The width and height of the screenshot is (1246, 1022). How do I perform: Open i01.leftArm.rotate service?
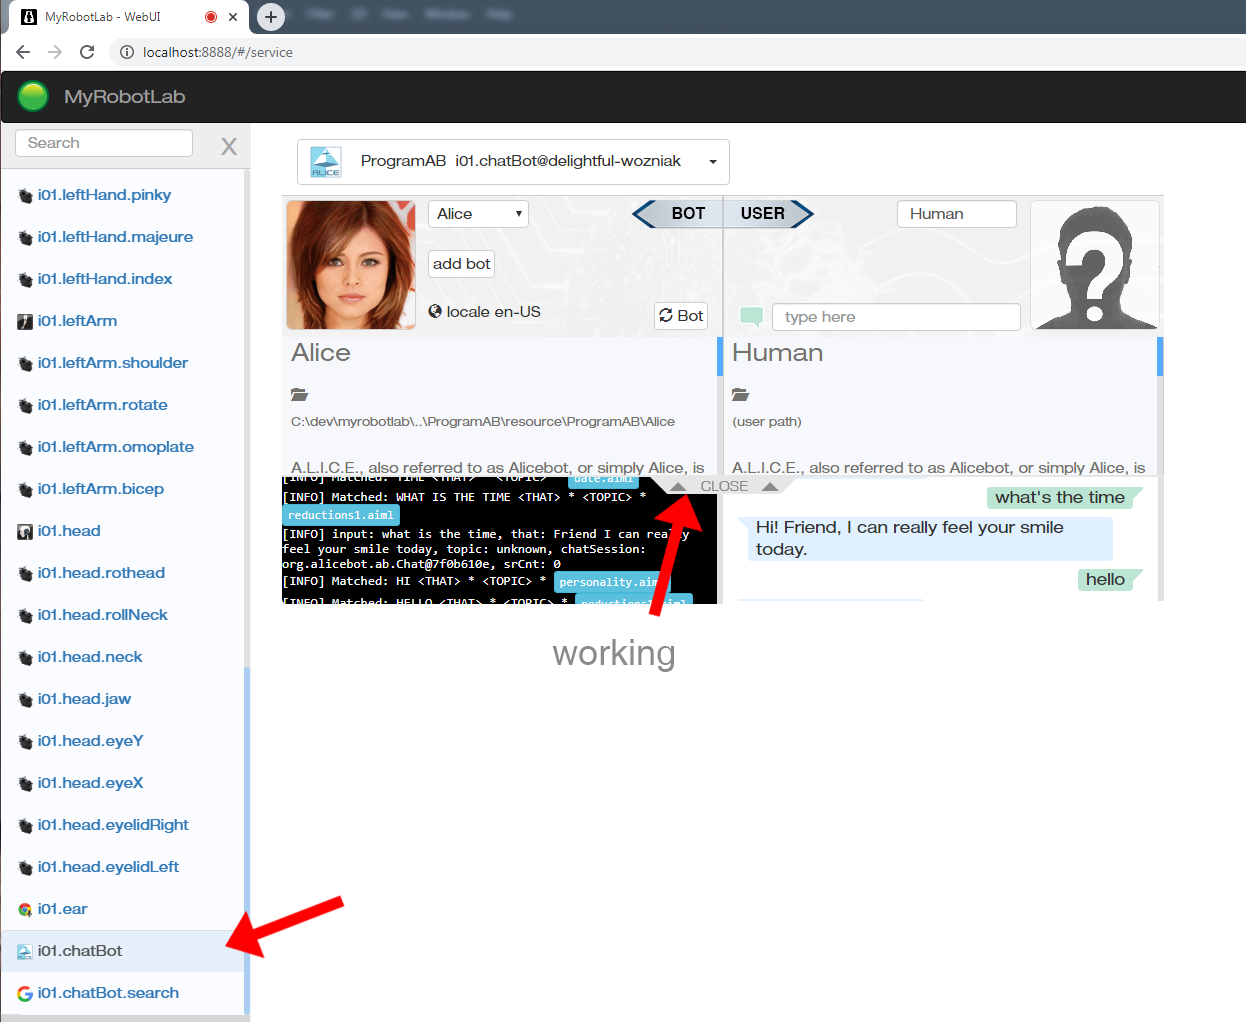tap(102, 405)
